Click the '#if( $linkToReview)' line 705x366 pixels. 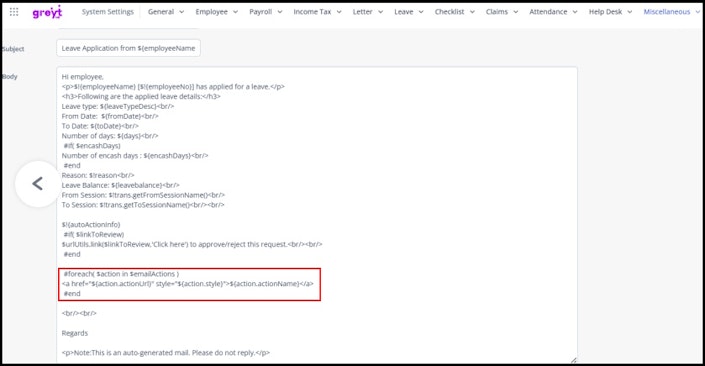(x=94, y=235)
